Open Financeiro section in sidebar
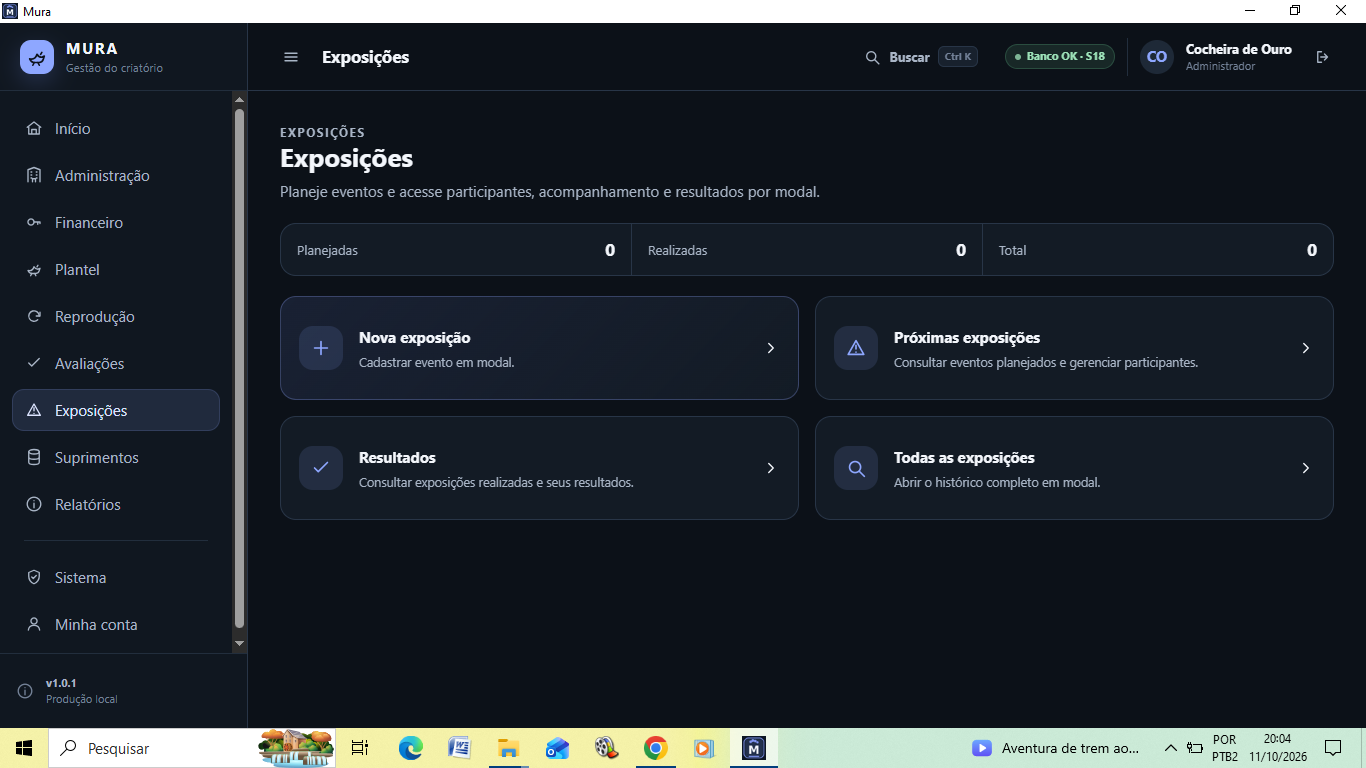 (x=116, y=223)
